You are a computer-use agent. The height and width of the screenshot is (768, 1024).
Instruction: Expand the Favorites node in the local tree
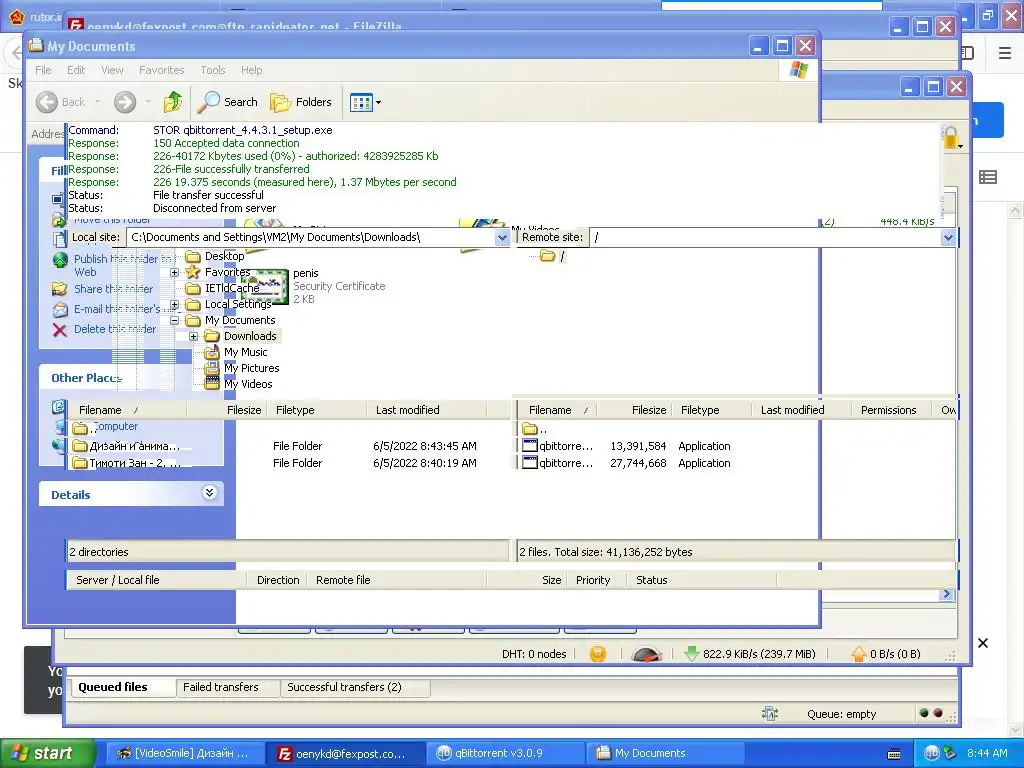(174, 272)
